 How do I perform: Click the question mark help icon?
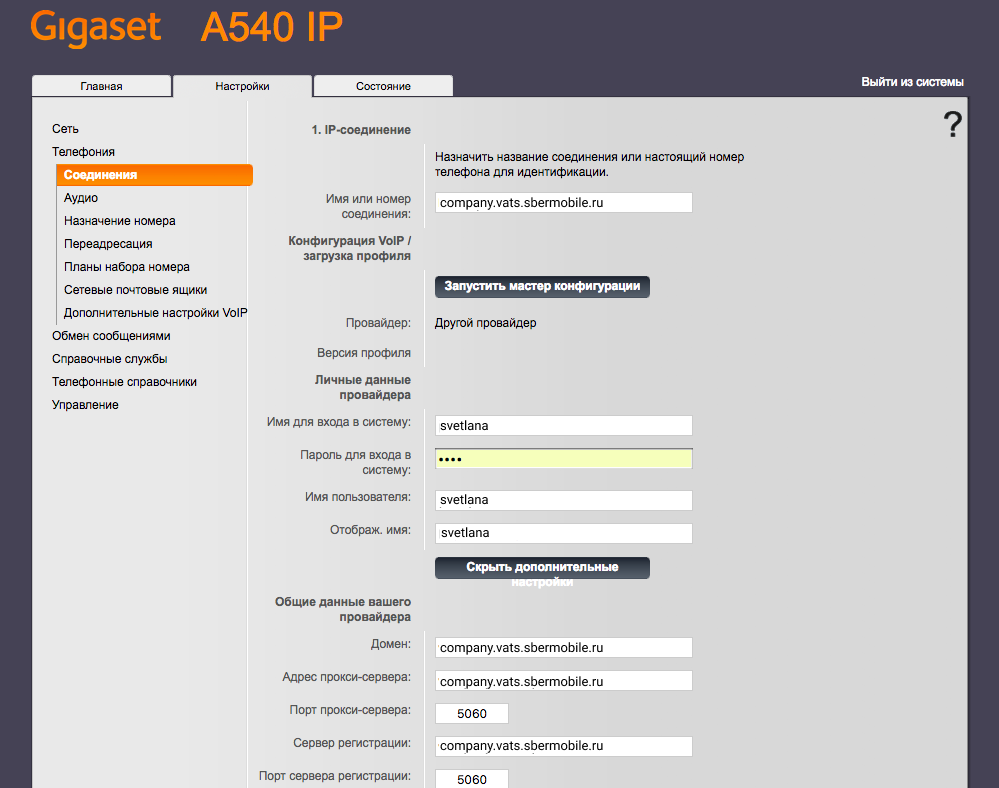click(952, 126)
